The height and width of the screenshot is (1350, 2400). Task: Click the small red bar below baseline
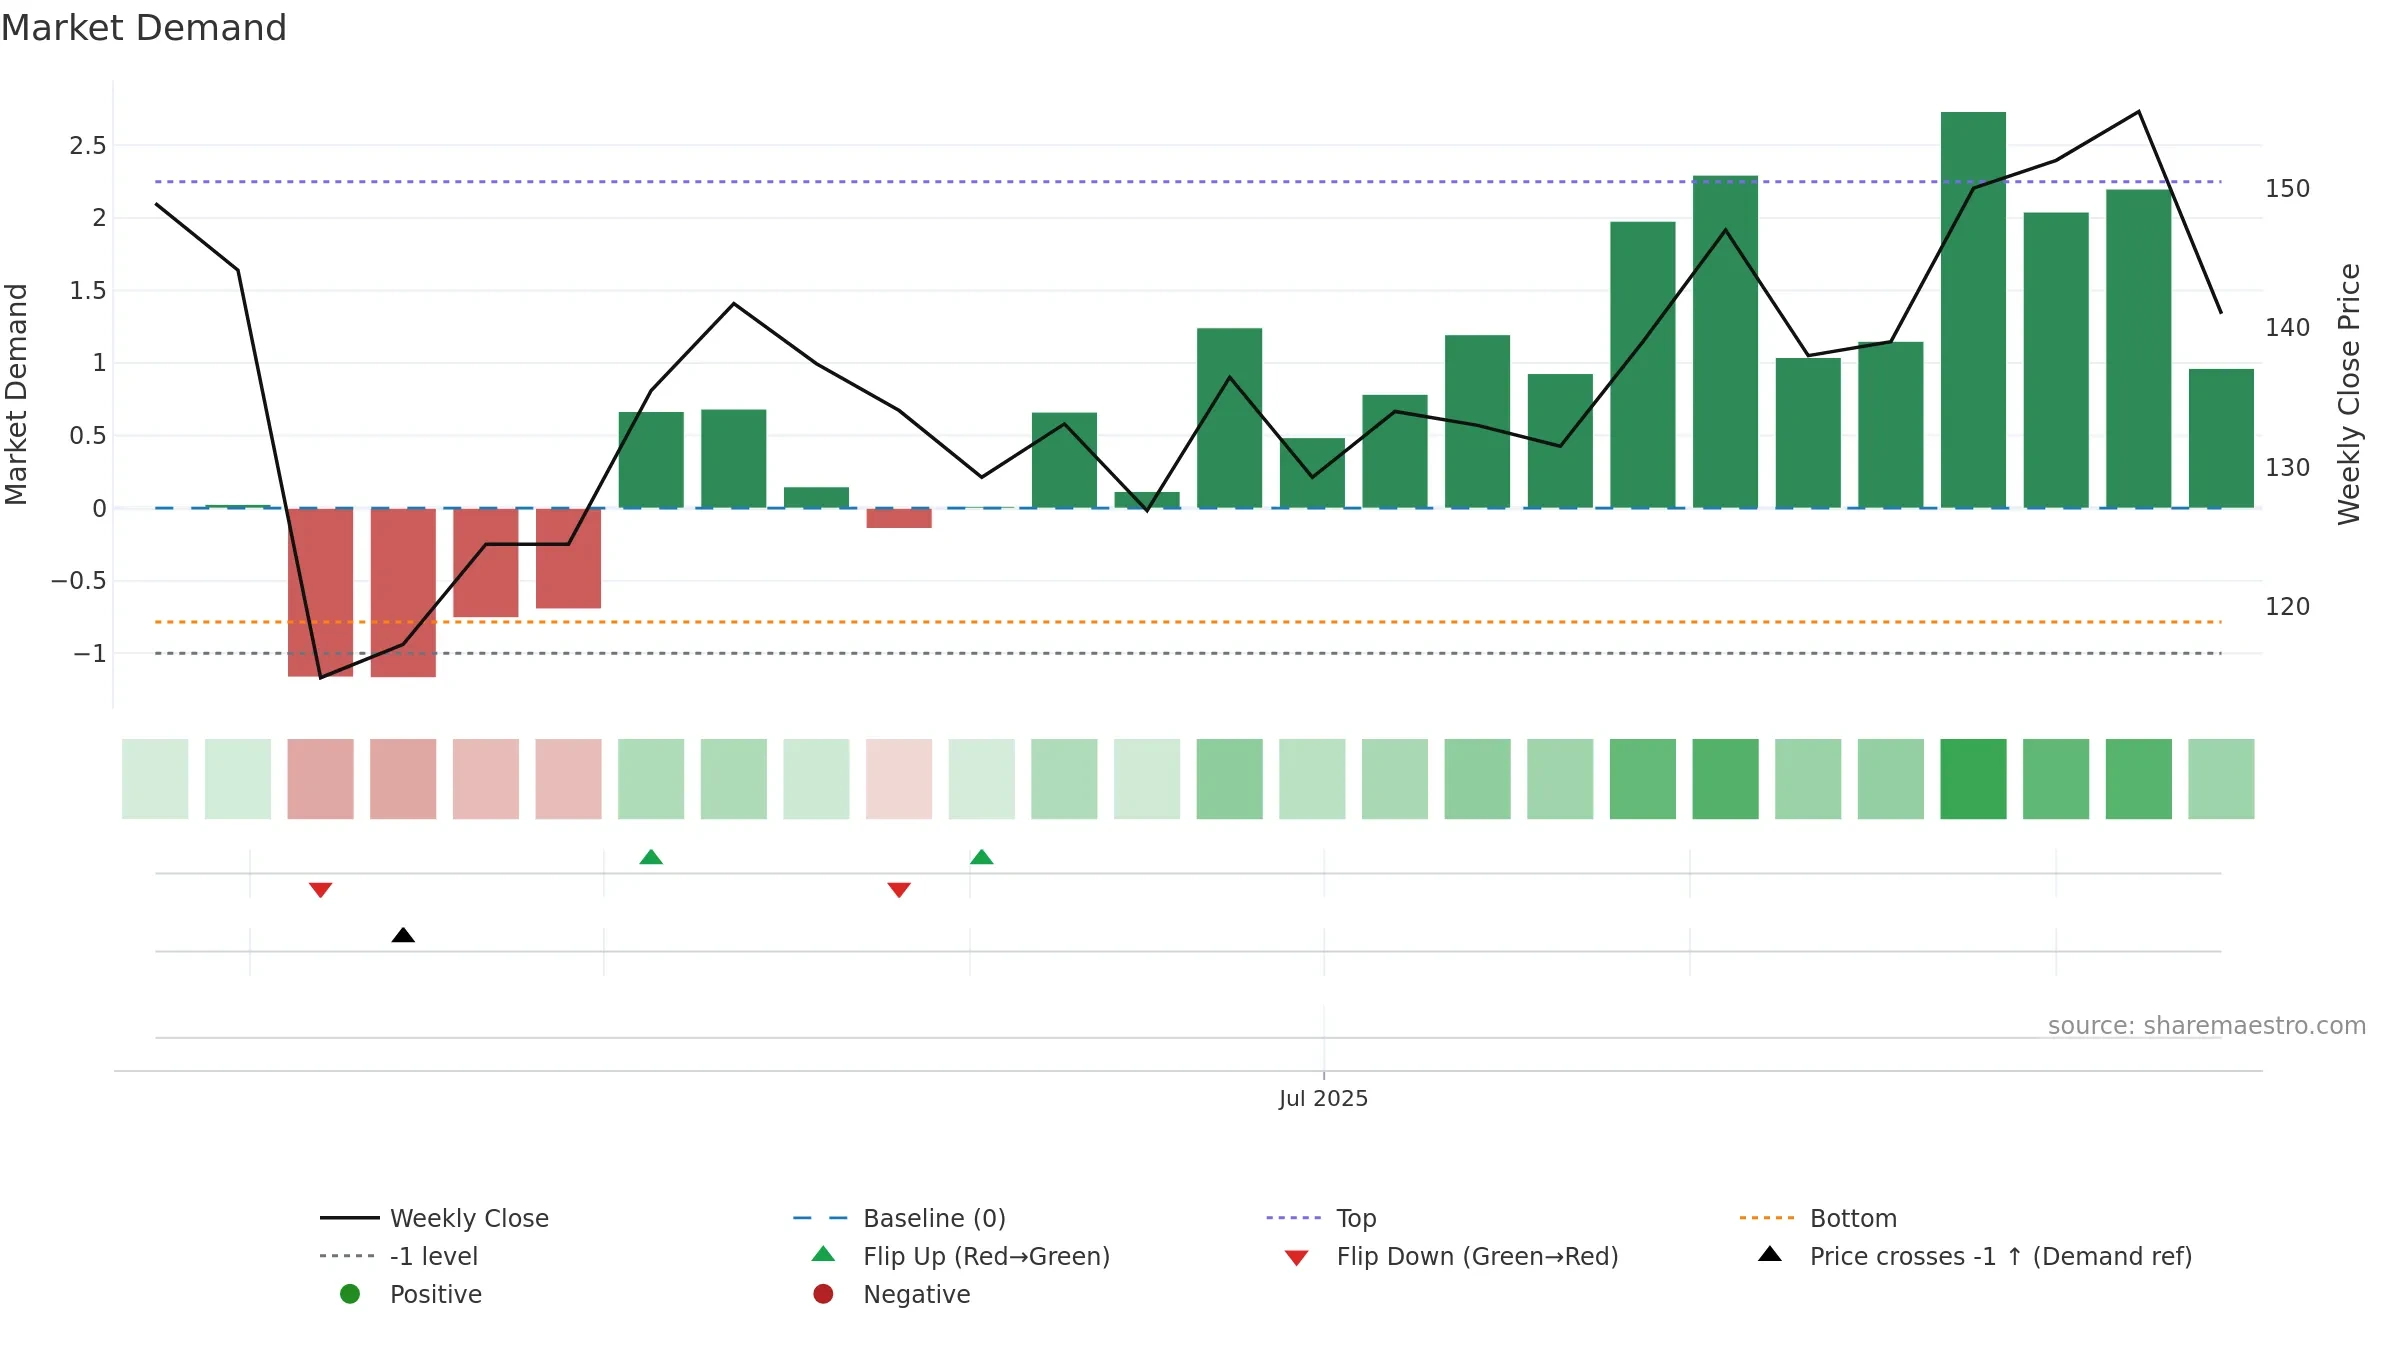pos(899,518)
